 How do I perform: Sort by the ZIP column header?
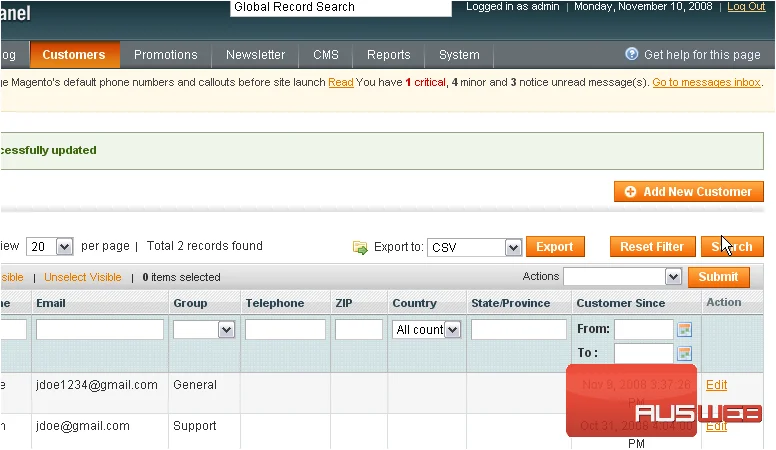pyautogui.click(x=344, y=303)
